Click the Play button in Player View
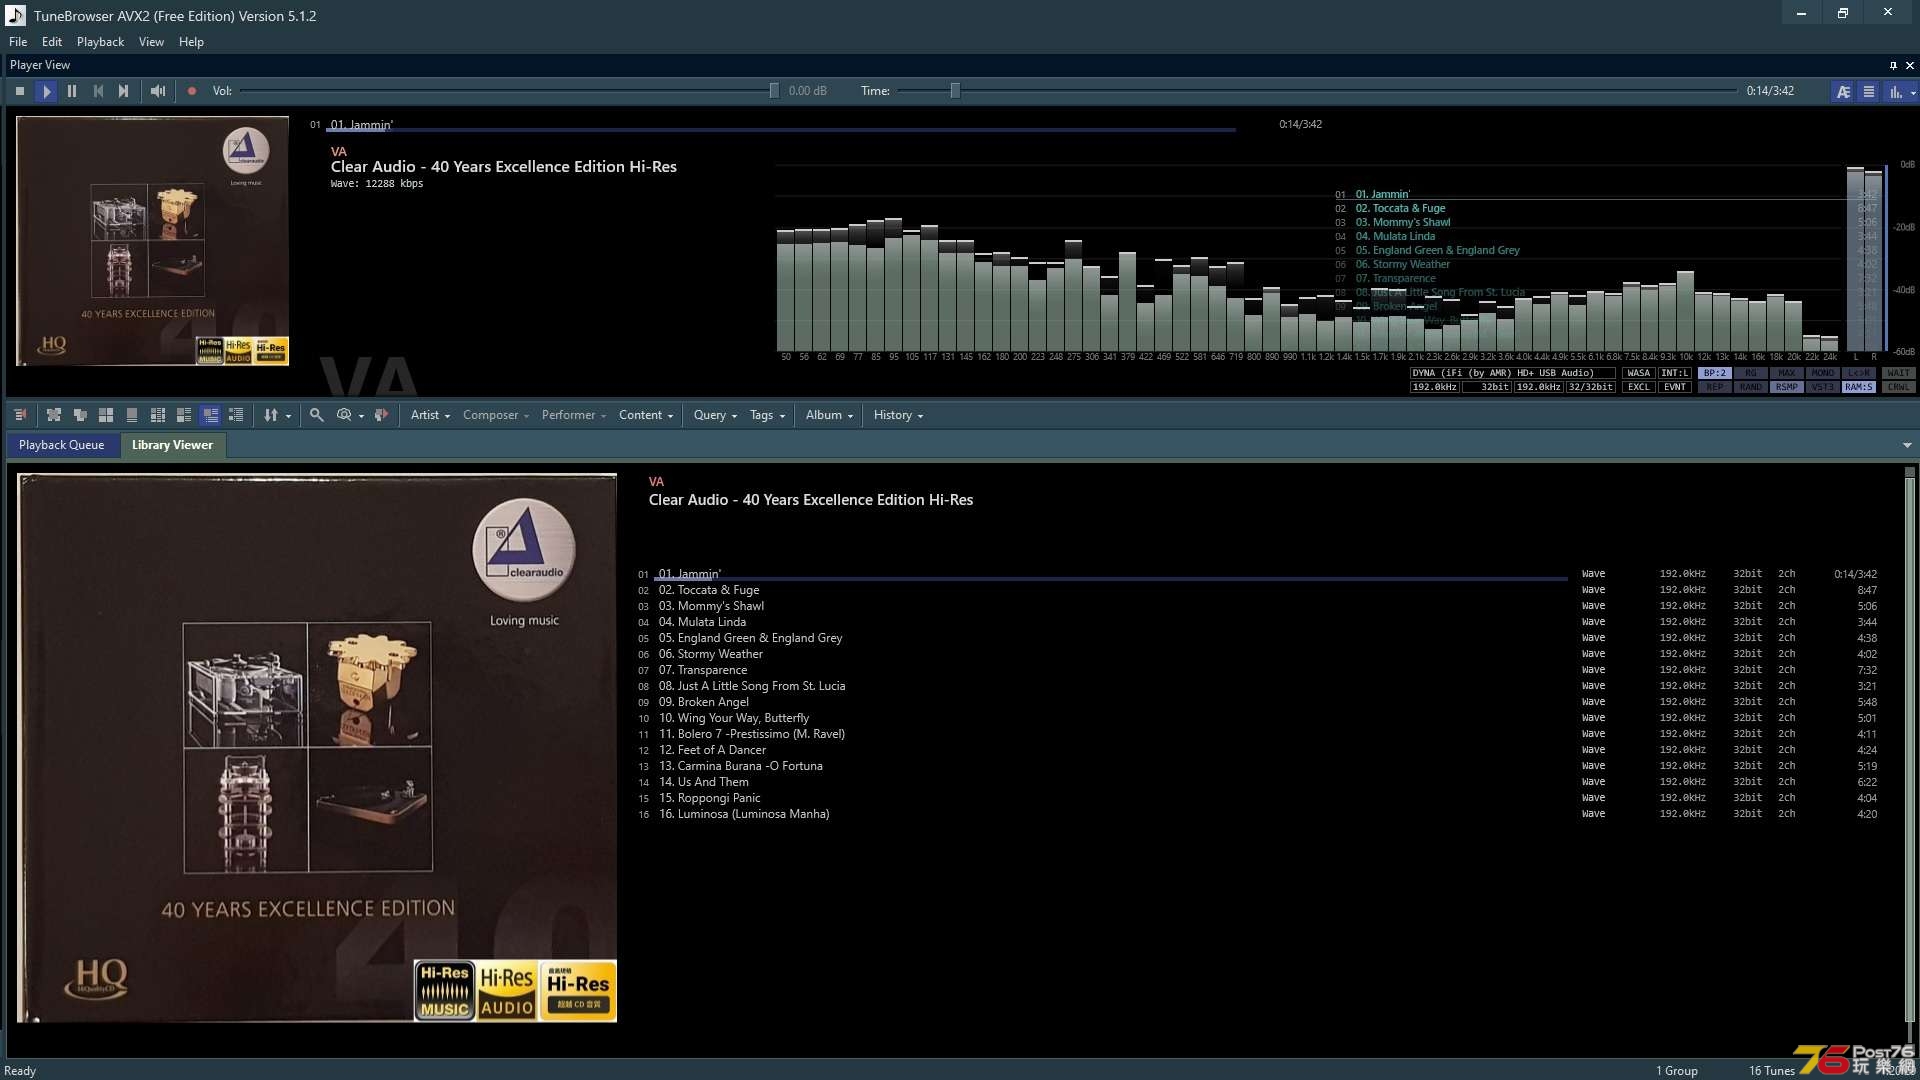The height and width of the screenshot is (1080, 1920). [46, 91]
